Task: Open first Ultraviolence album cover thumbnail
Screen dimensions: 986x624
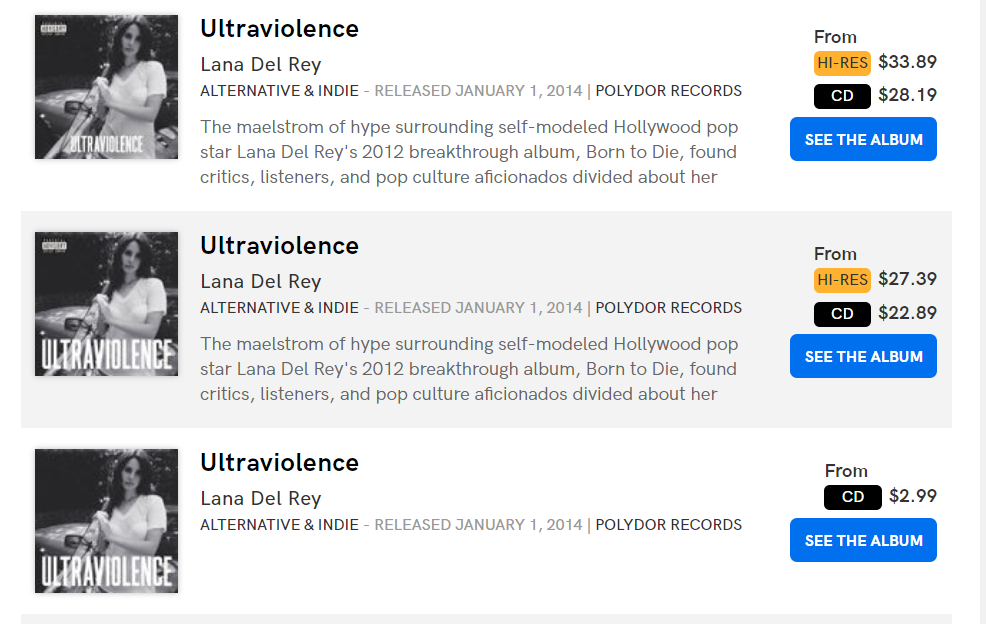Action: tap(106, 87)
